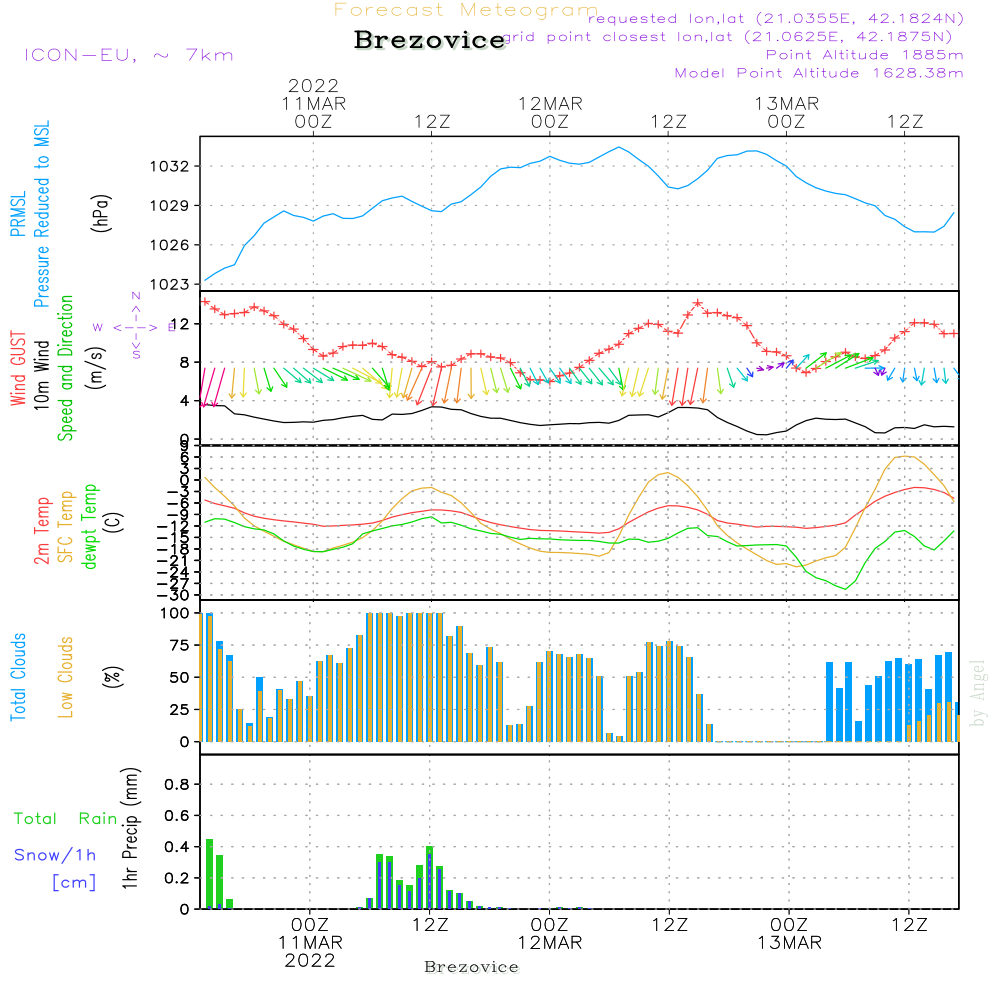Click the "1032" pressure axis value
Screen dimensions: 1000x1000
point(170,166)
